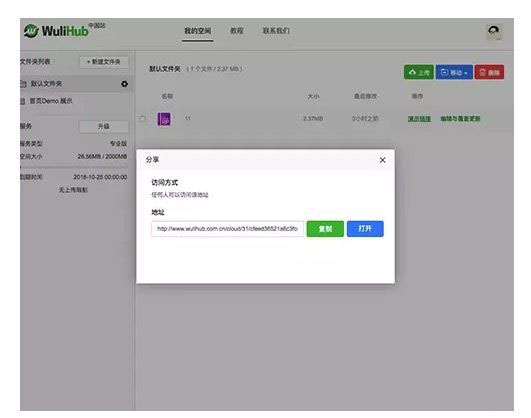Click the WuliHub logo

[x=65, y=30]
